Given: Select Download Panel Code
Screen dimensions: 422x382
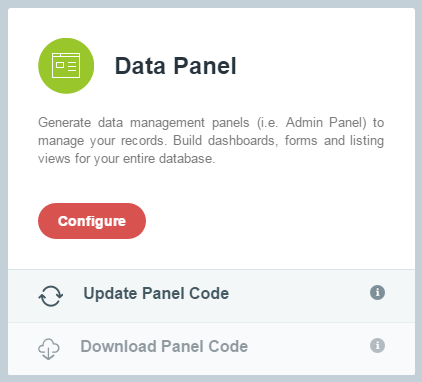Looking at the screenshot, I should tap(164, 346).
